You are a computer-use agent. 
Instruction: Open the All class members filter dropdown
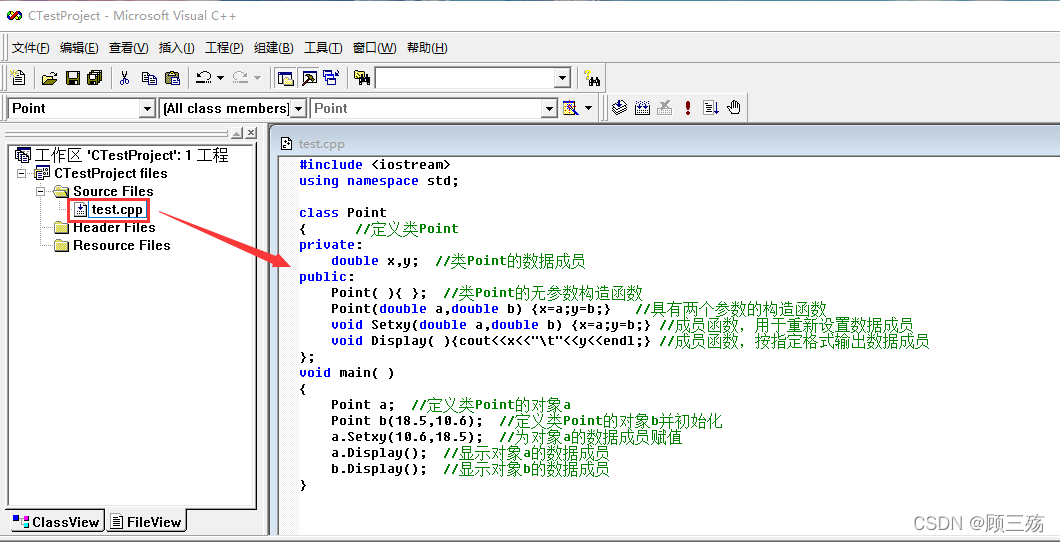pyautogui.click(x=298, y=108)
